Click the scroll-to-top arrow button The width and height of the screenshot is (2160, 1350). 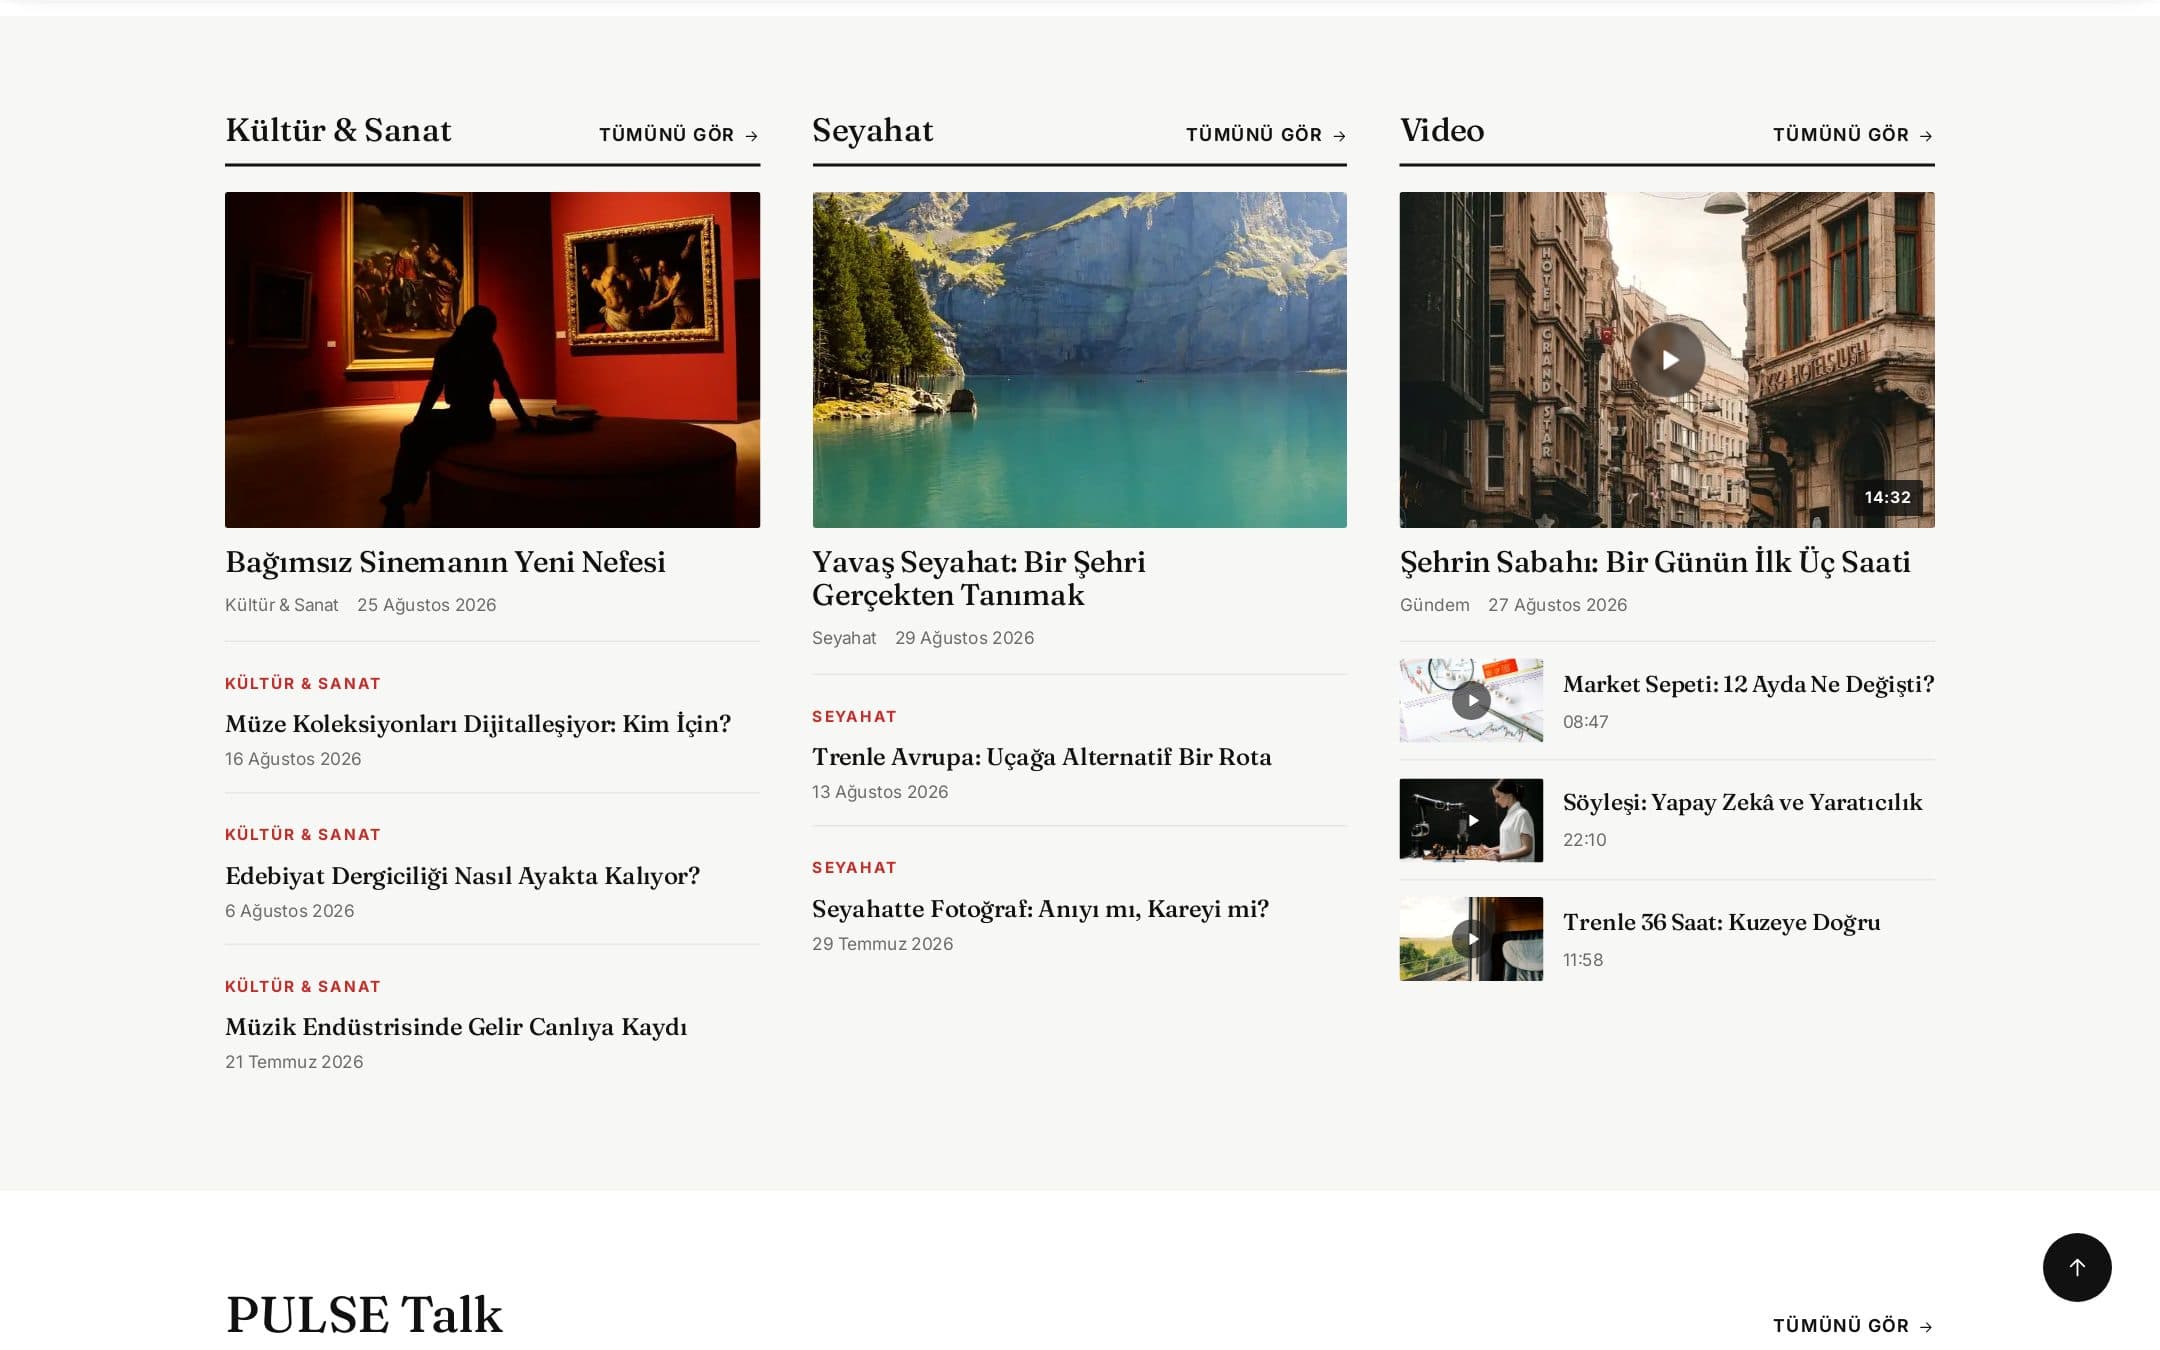(x=2076, y=1267)
